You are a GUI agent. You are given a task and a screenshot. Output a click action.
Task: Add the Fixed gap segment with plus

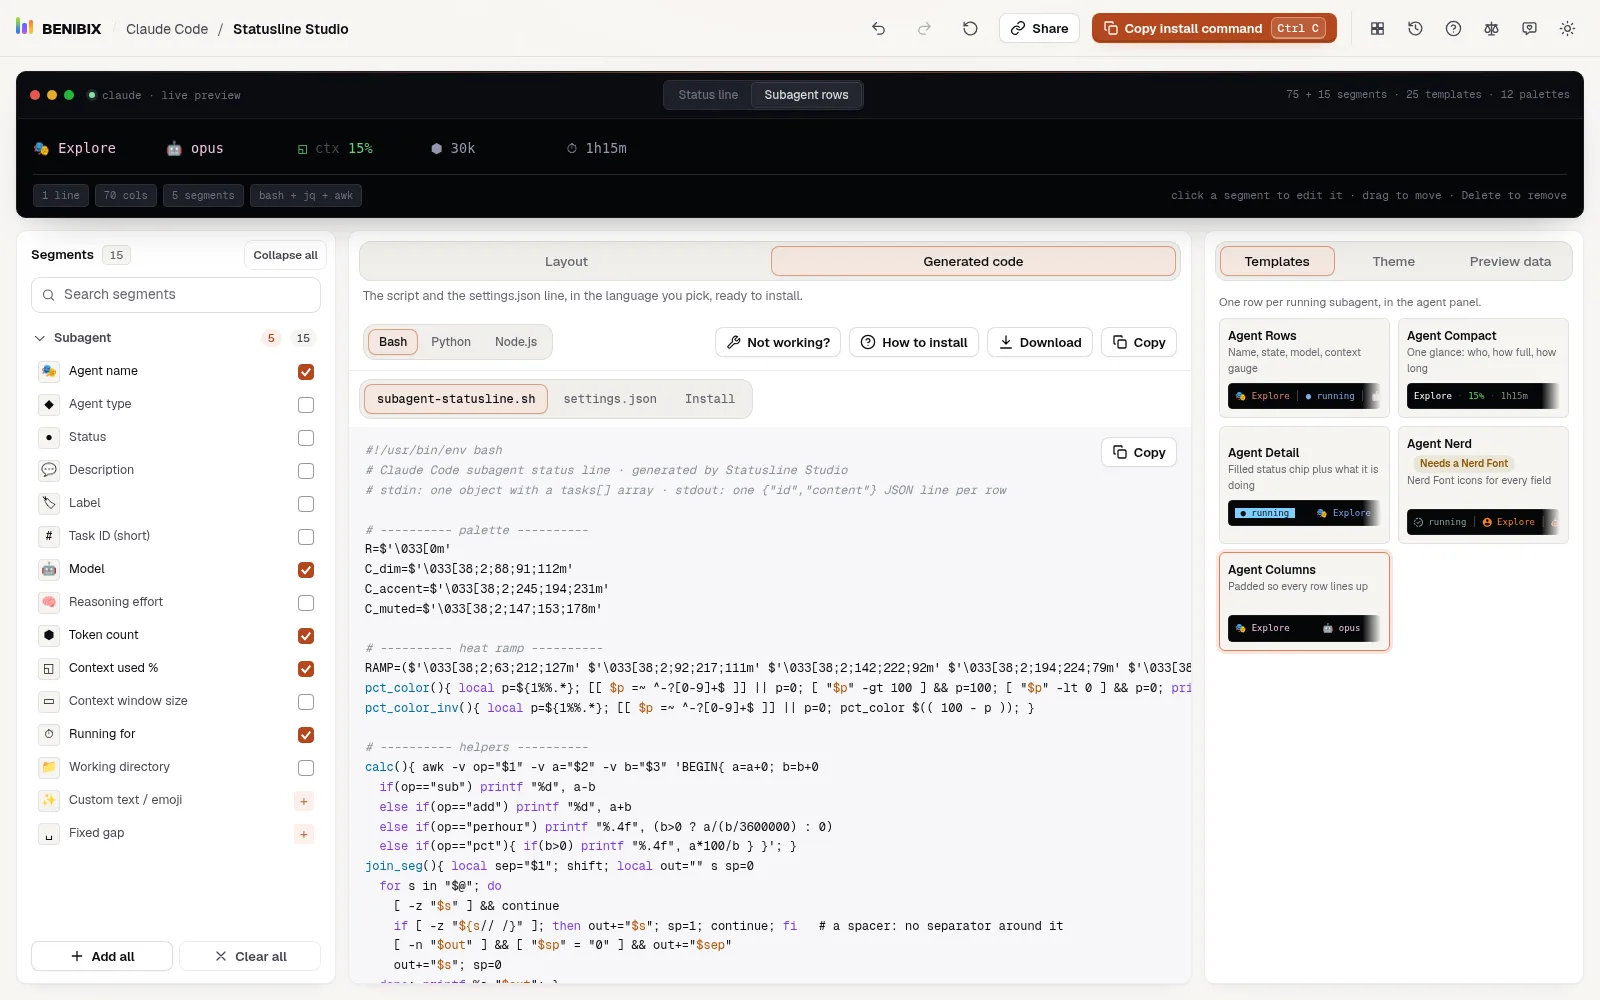(x=304, y=834)
